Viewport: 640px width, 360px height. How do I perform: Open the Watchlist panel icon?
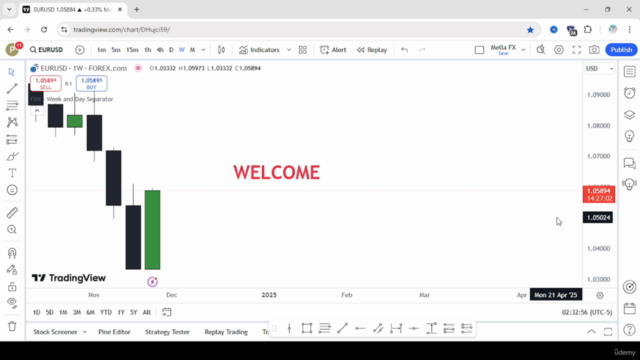tap(629, 71)
